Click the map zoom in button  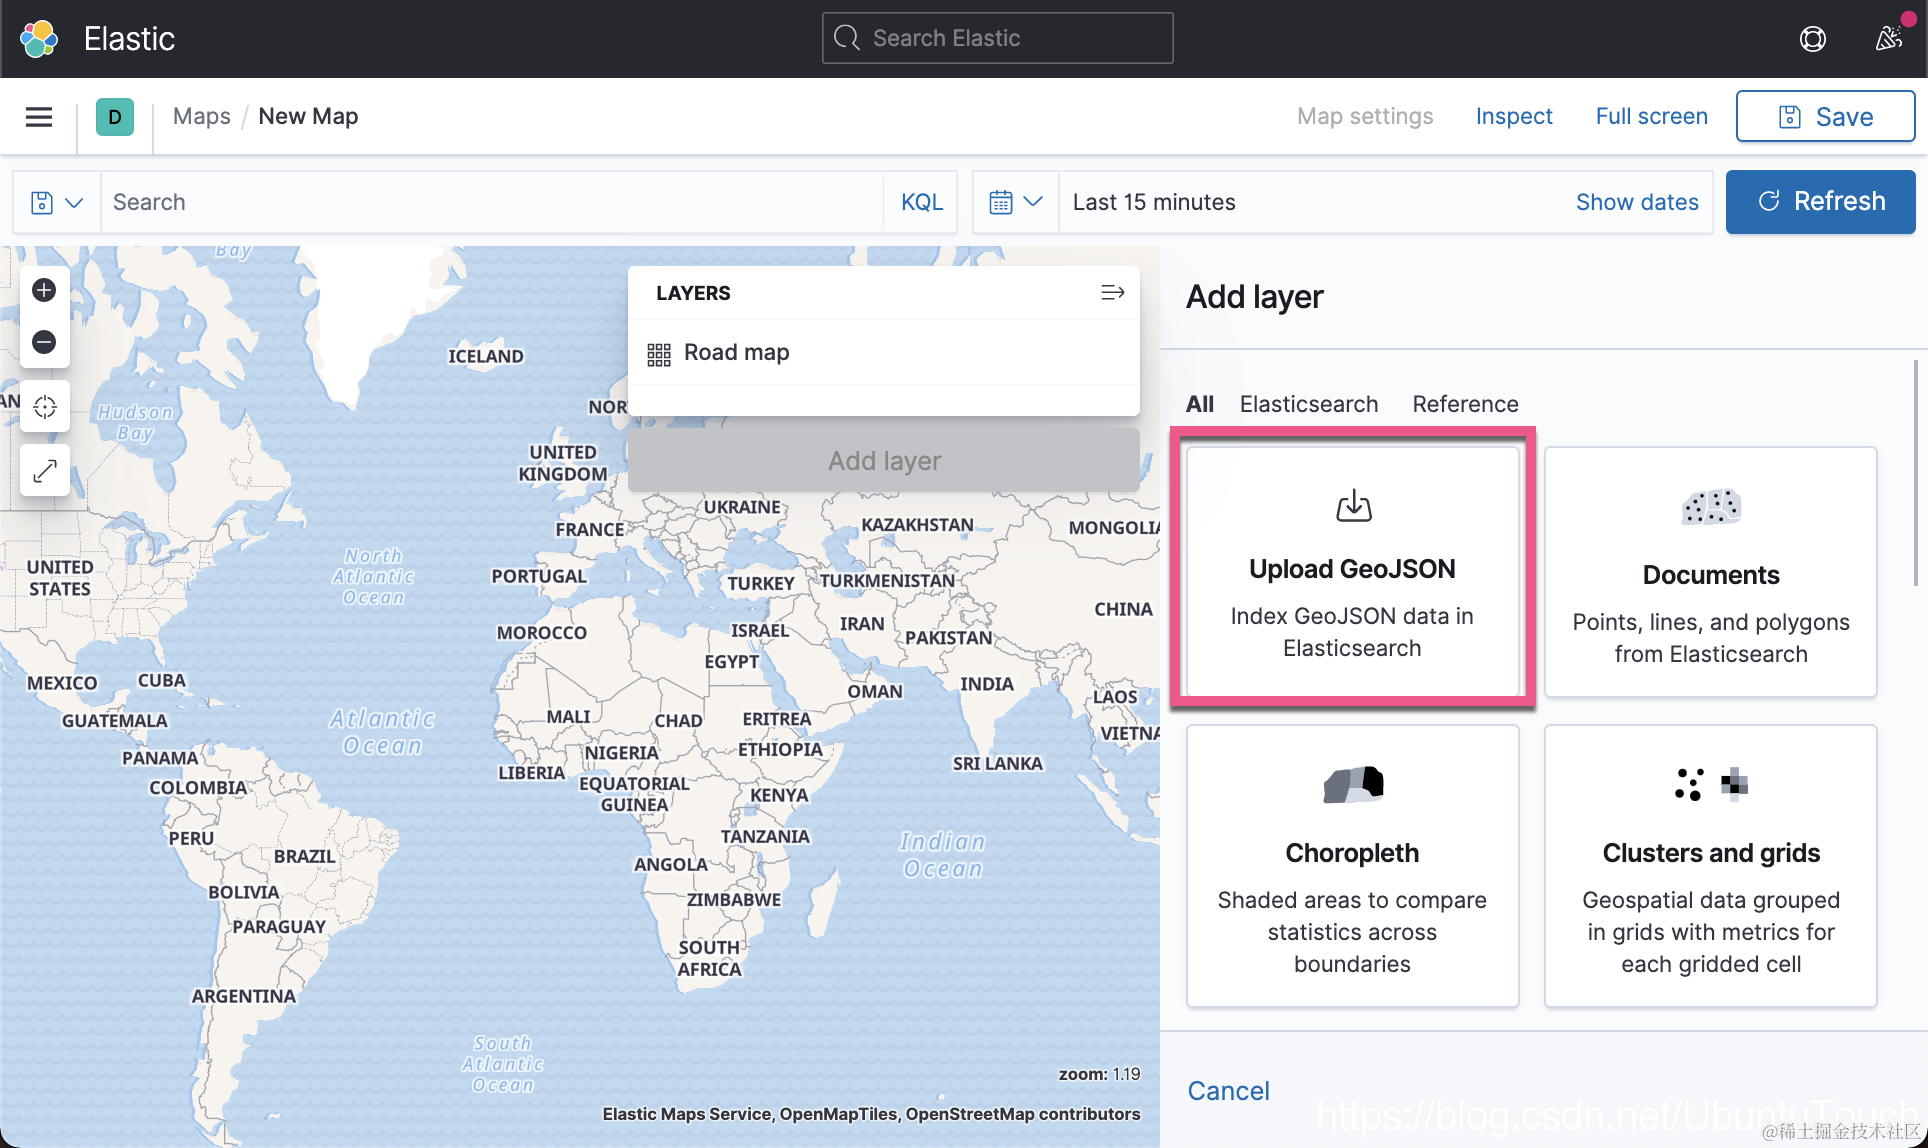[44, 290]
